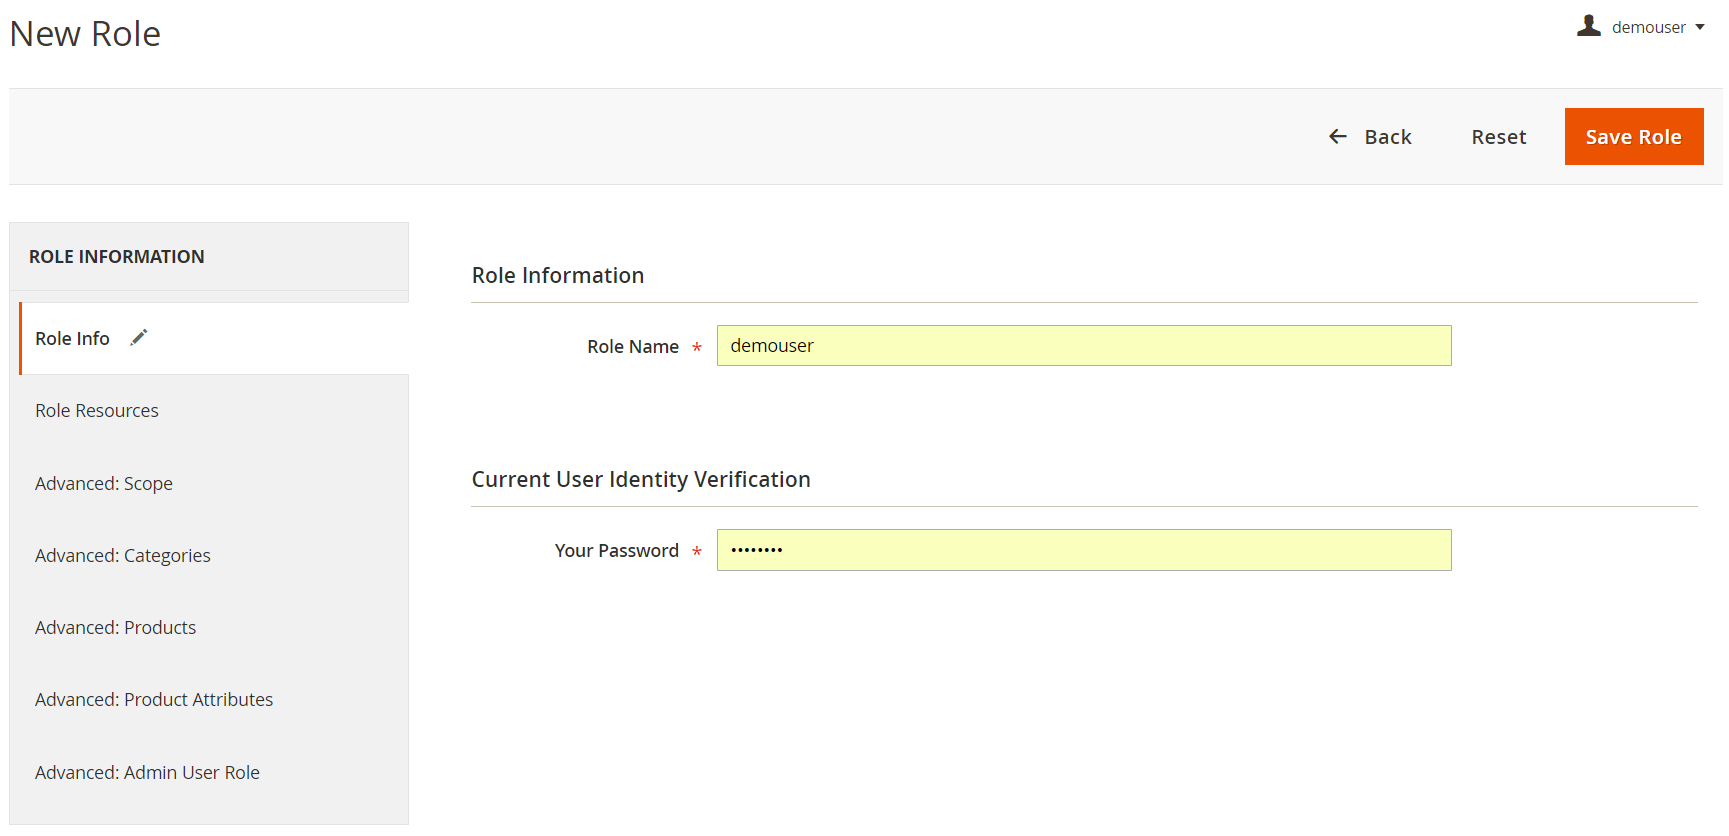Screen dimensions: 1729x836
Task: Click the back arrow icon
Action: [x=1338, y=136]
